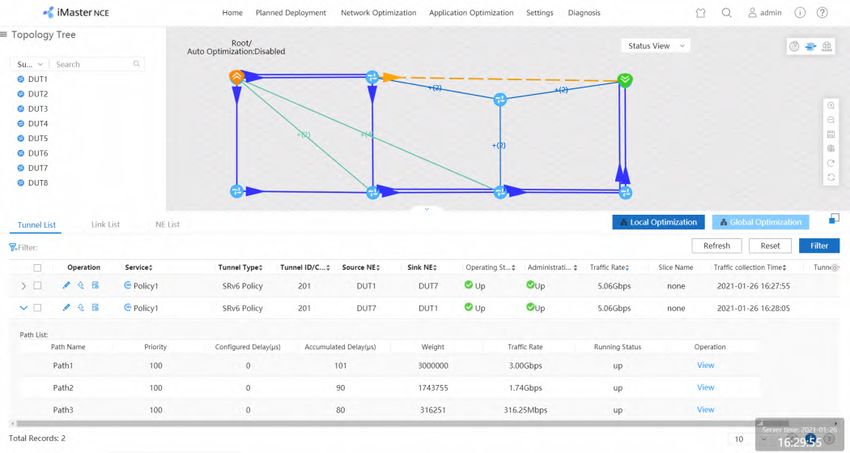The width and height of the screenshot is (850, 453).
Task: Click the blue Filter button
Action: (x=819, y=246)
